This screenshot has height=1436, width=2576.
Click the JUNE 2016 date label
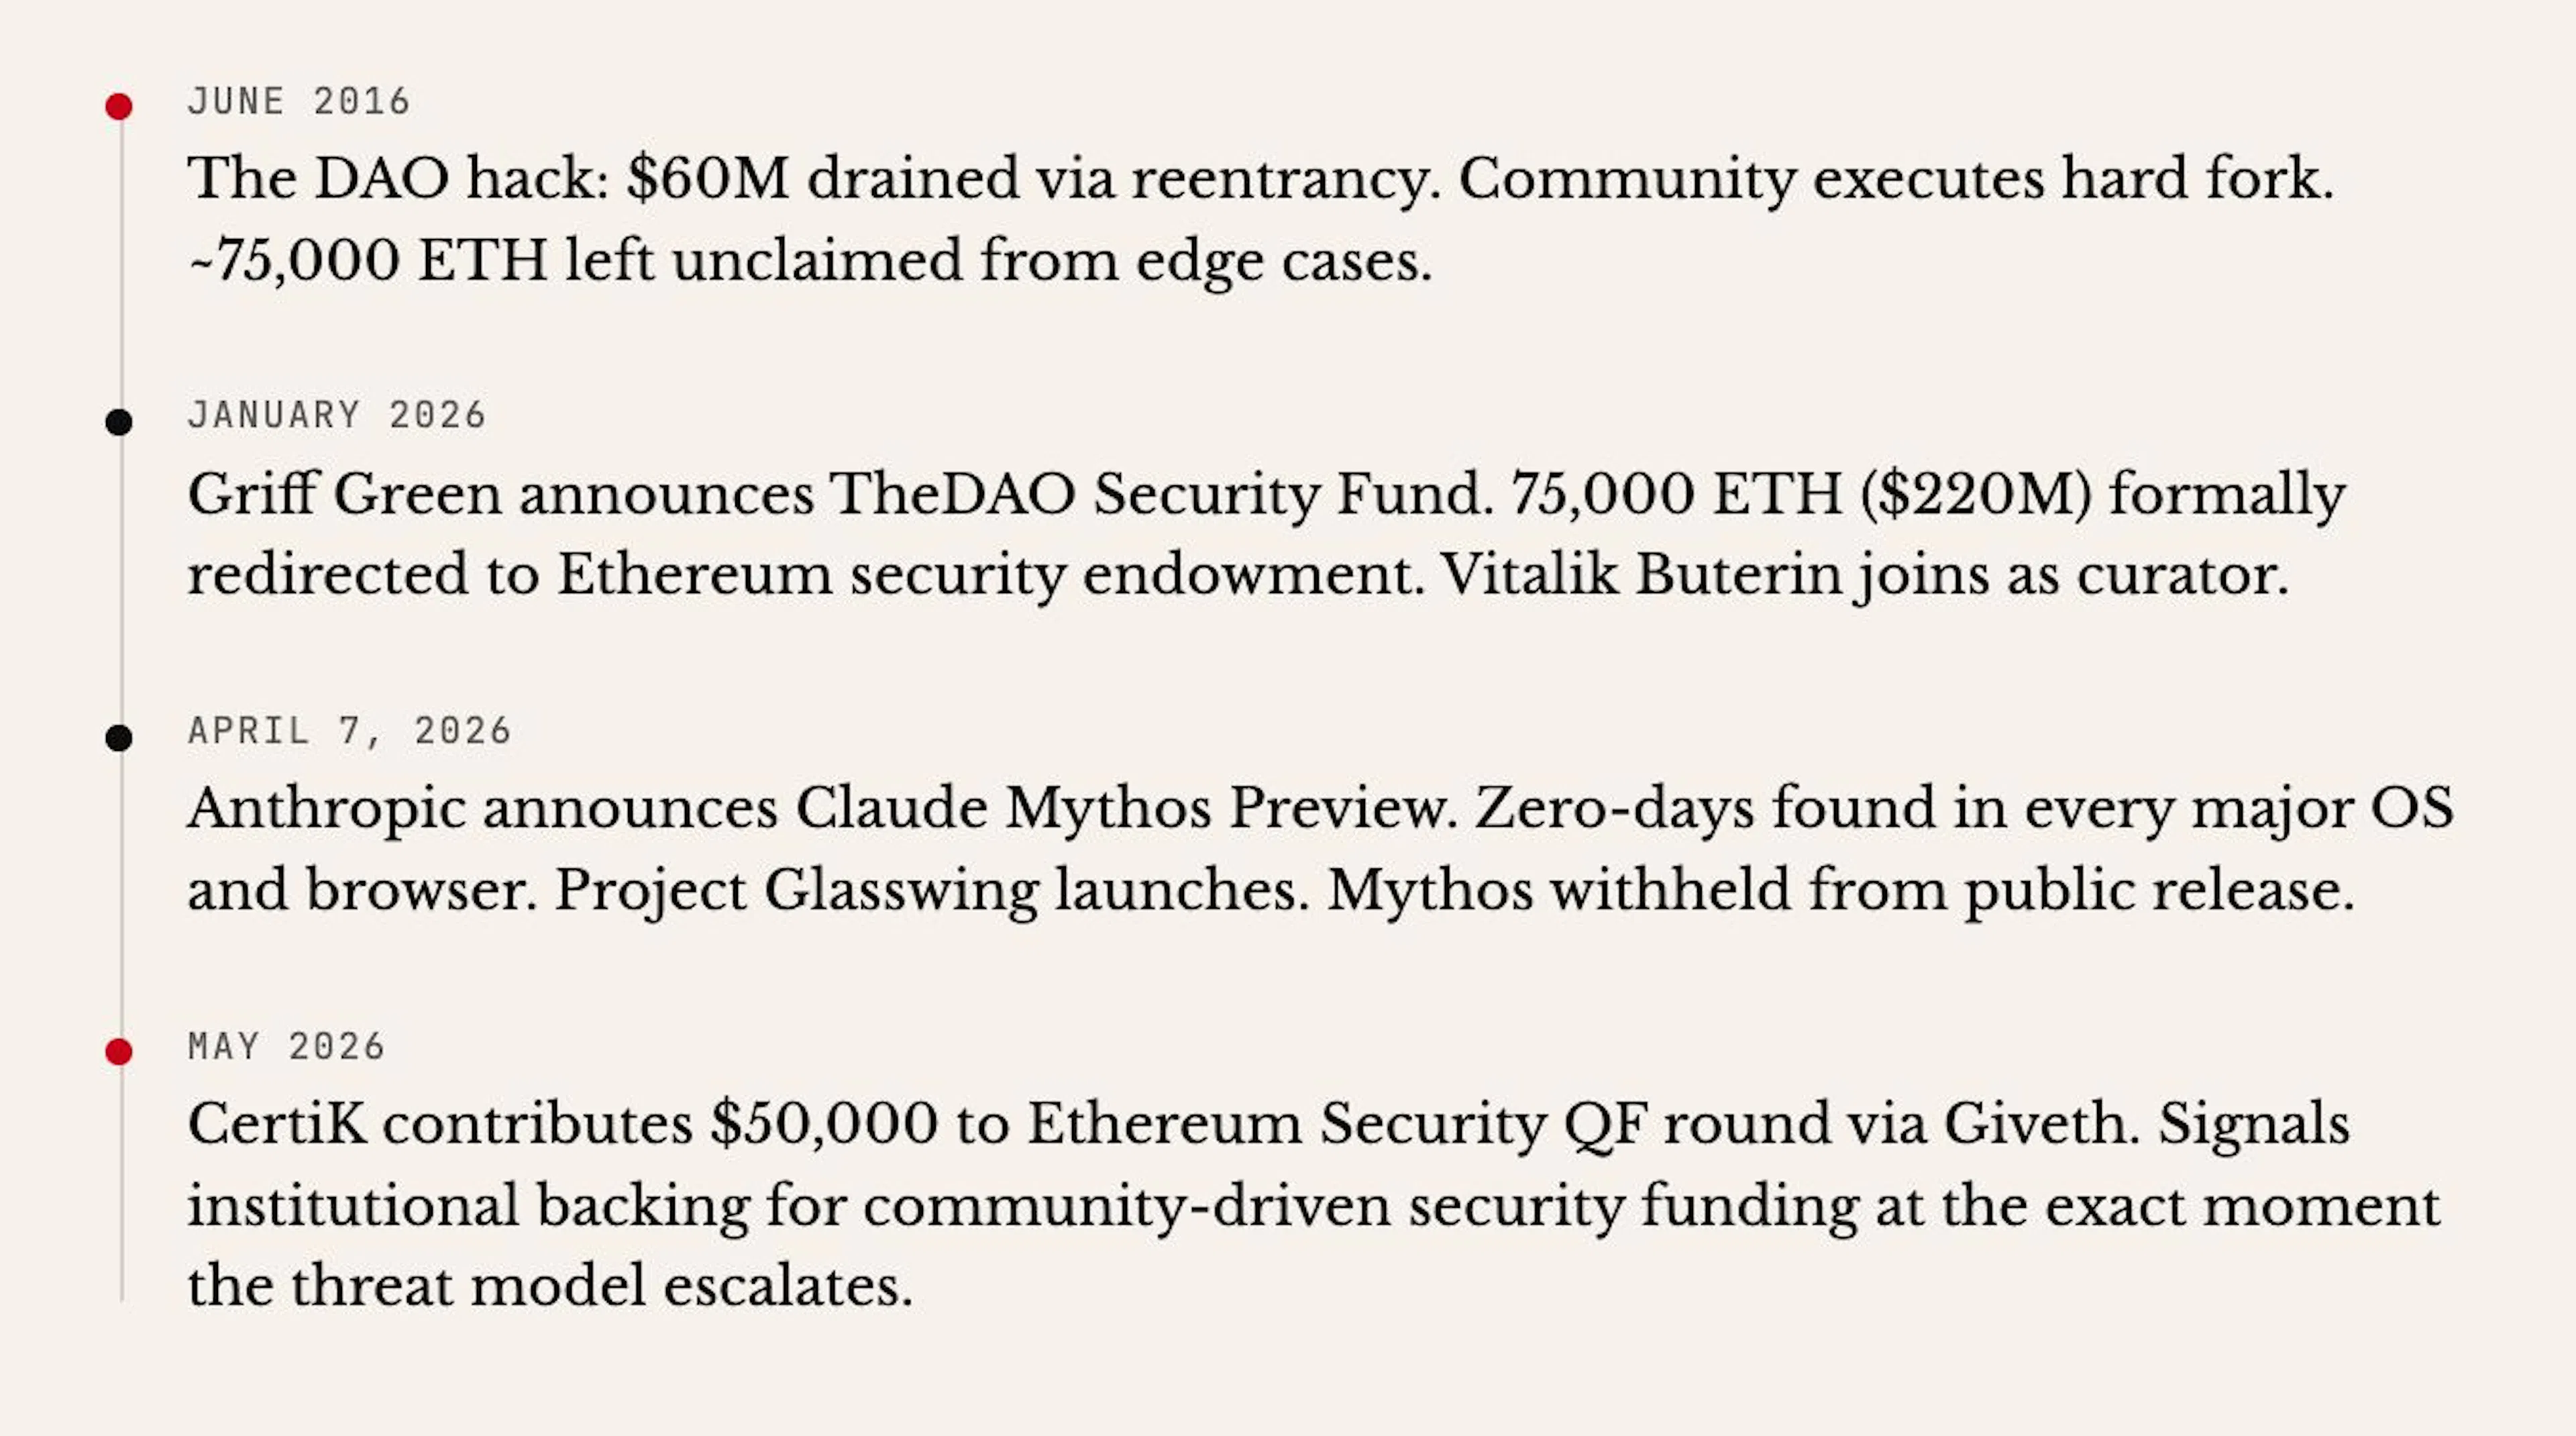(x=299, y=101)
